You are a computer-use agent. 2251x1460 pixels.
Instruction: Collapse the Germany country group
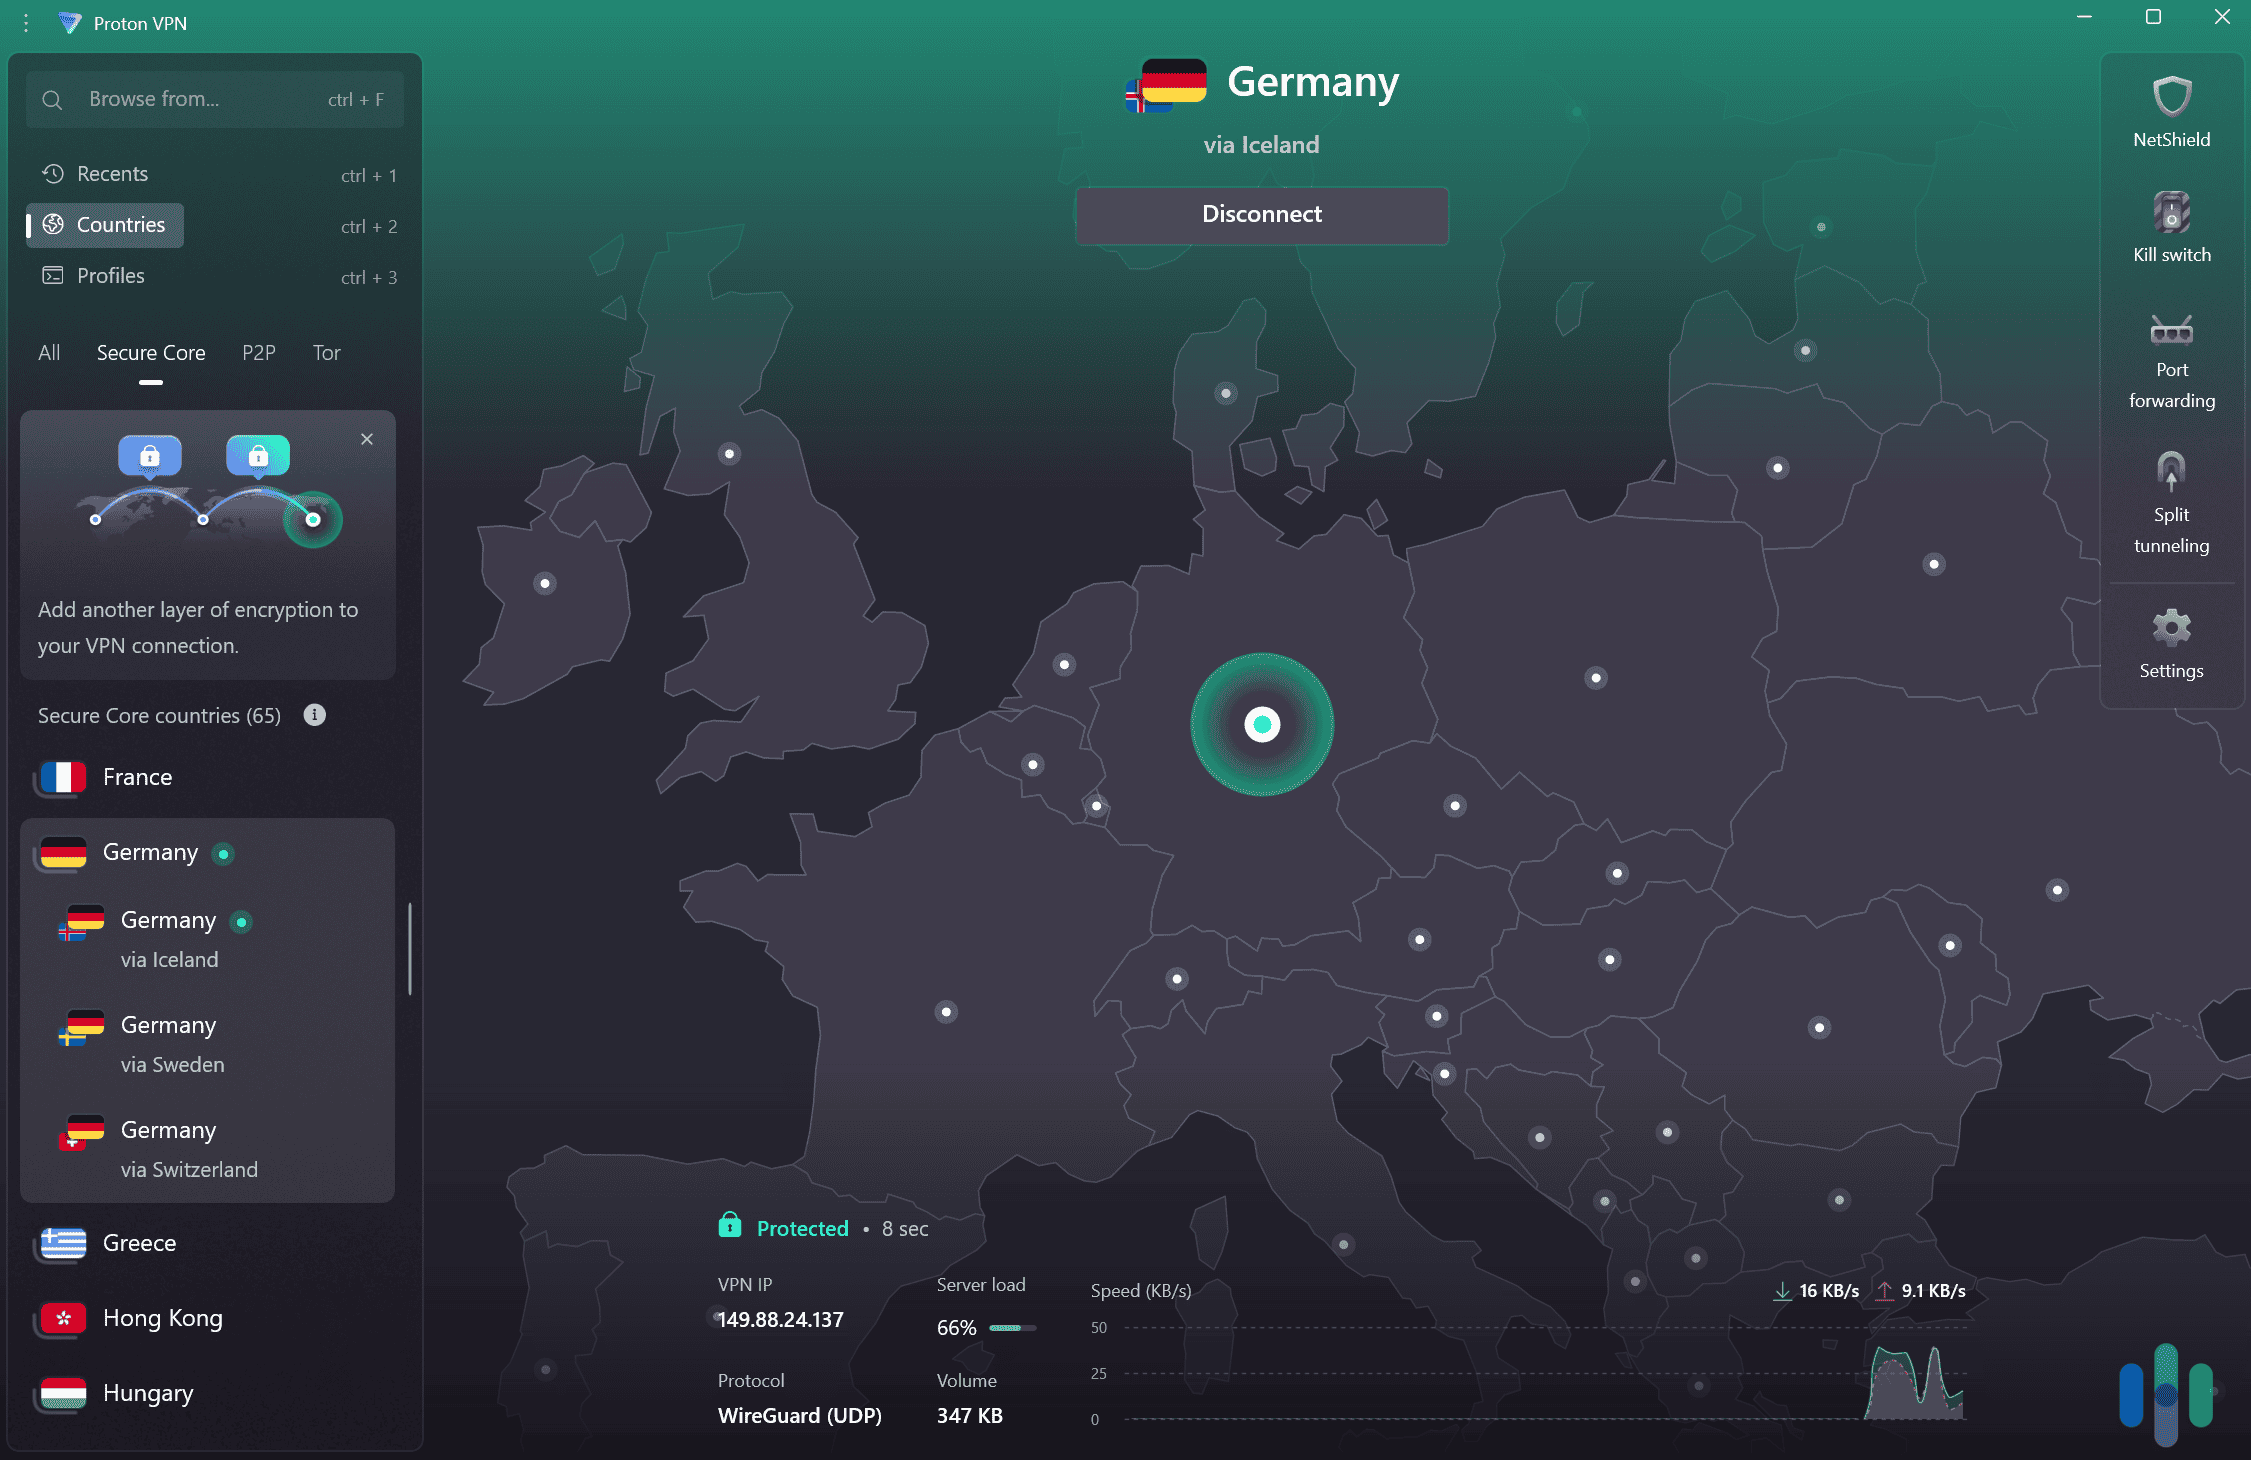[150, 853]
